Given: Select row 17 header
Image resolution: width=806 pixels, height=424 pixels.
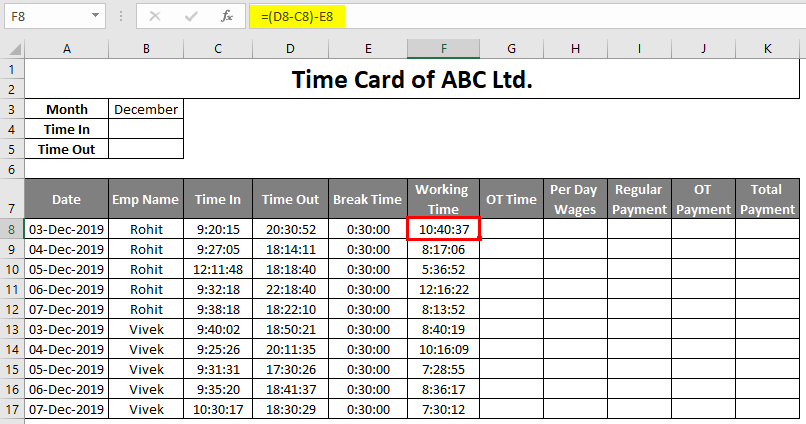Looking at the screenshot, I should [12, 409].
